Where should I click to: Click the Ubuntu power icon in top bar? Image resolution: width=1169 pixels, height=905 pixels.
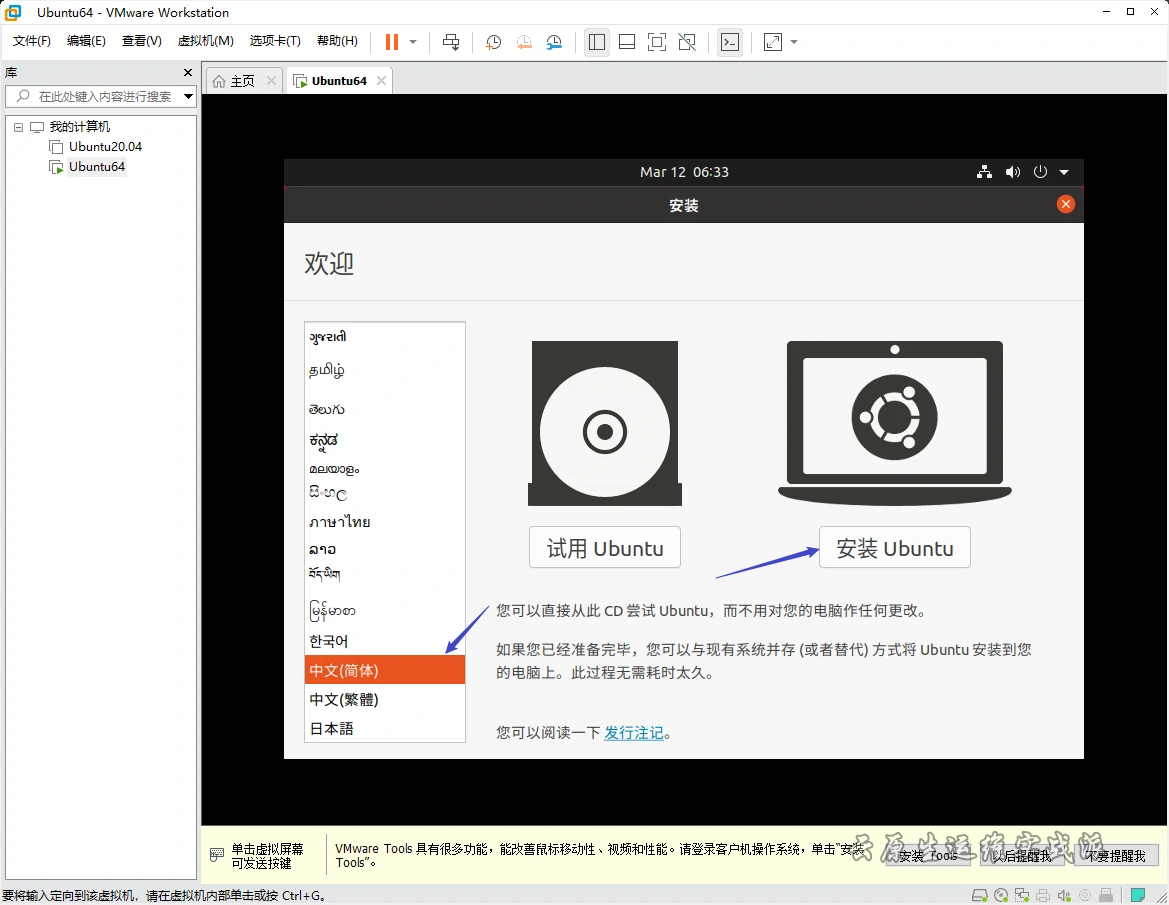pos(1041,172)
